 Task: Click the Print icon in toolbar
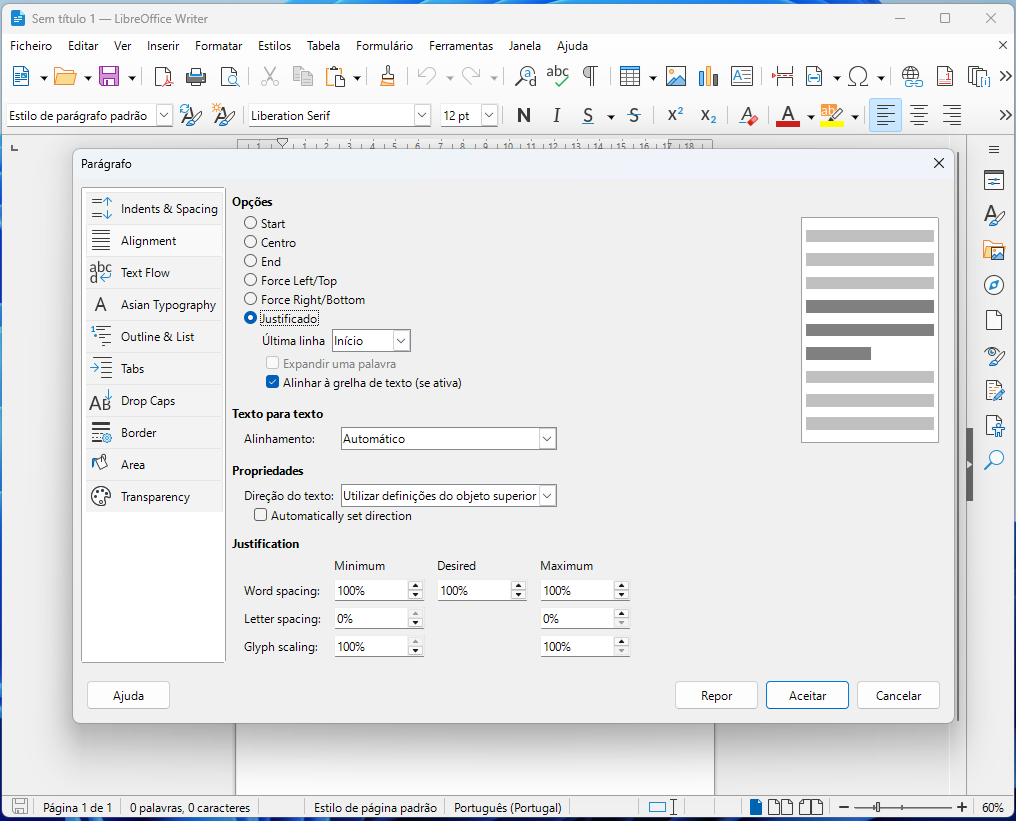(x=196, y=77)
